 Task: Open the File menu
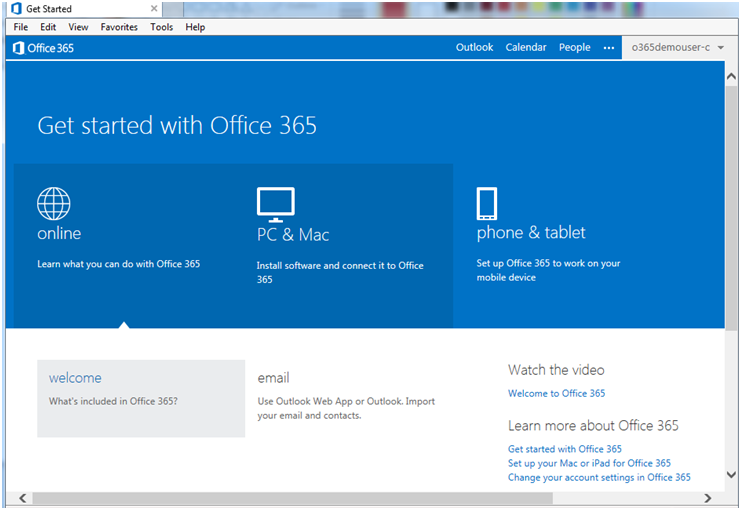pyautogui.click(x=21, y=27)
